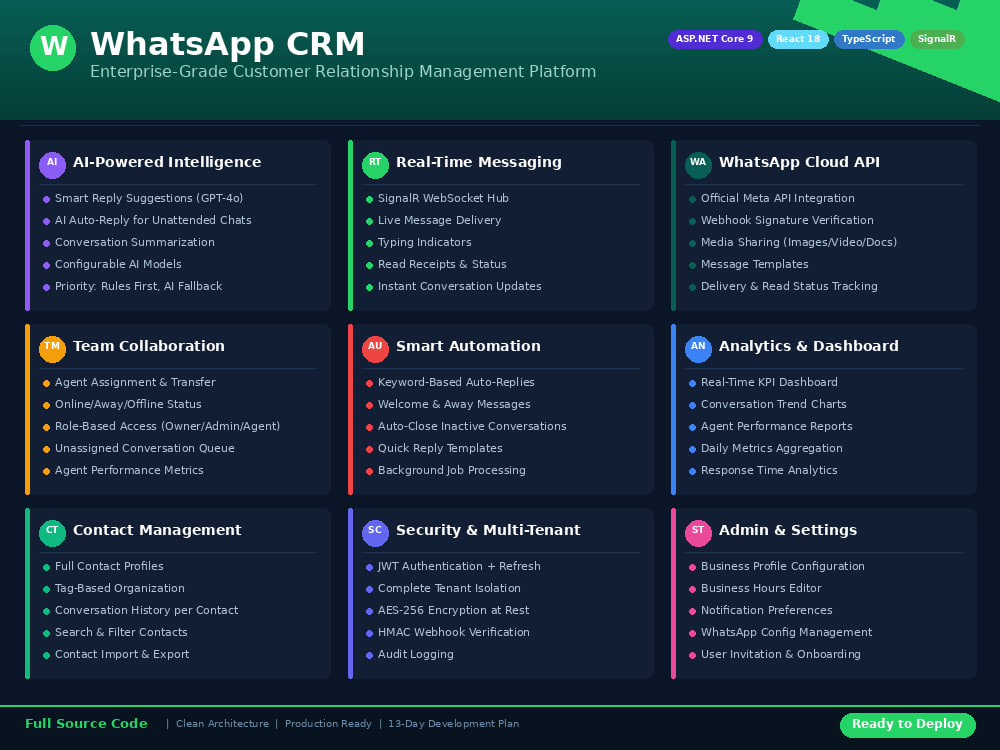
Task: Click the red AU Smart Automation icon
Action: click(375, 349)
